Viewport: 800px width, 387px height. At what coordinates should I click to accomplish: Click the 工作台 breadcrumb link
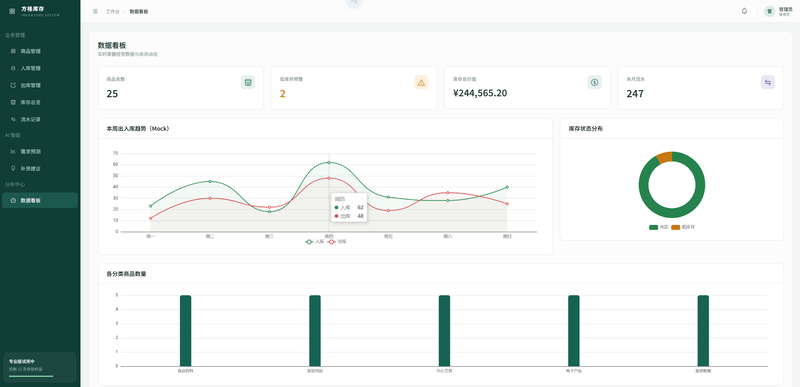112,11
